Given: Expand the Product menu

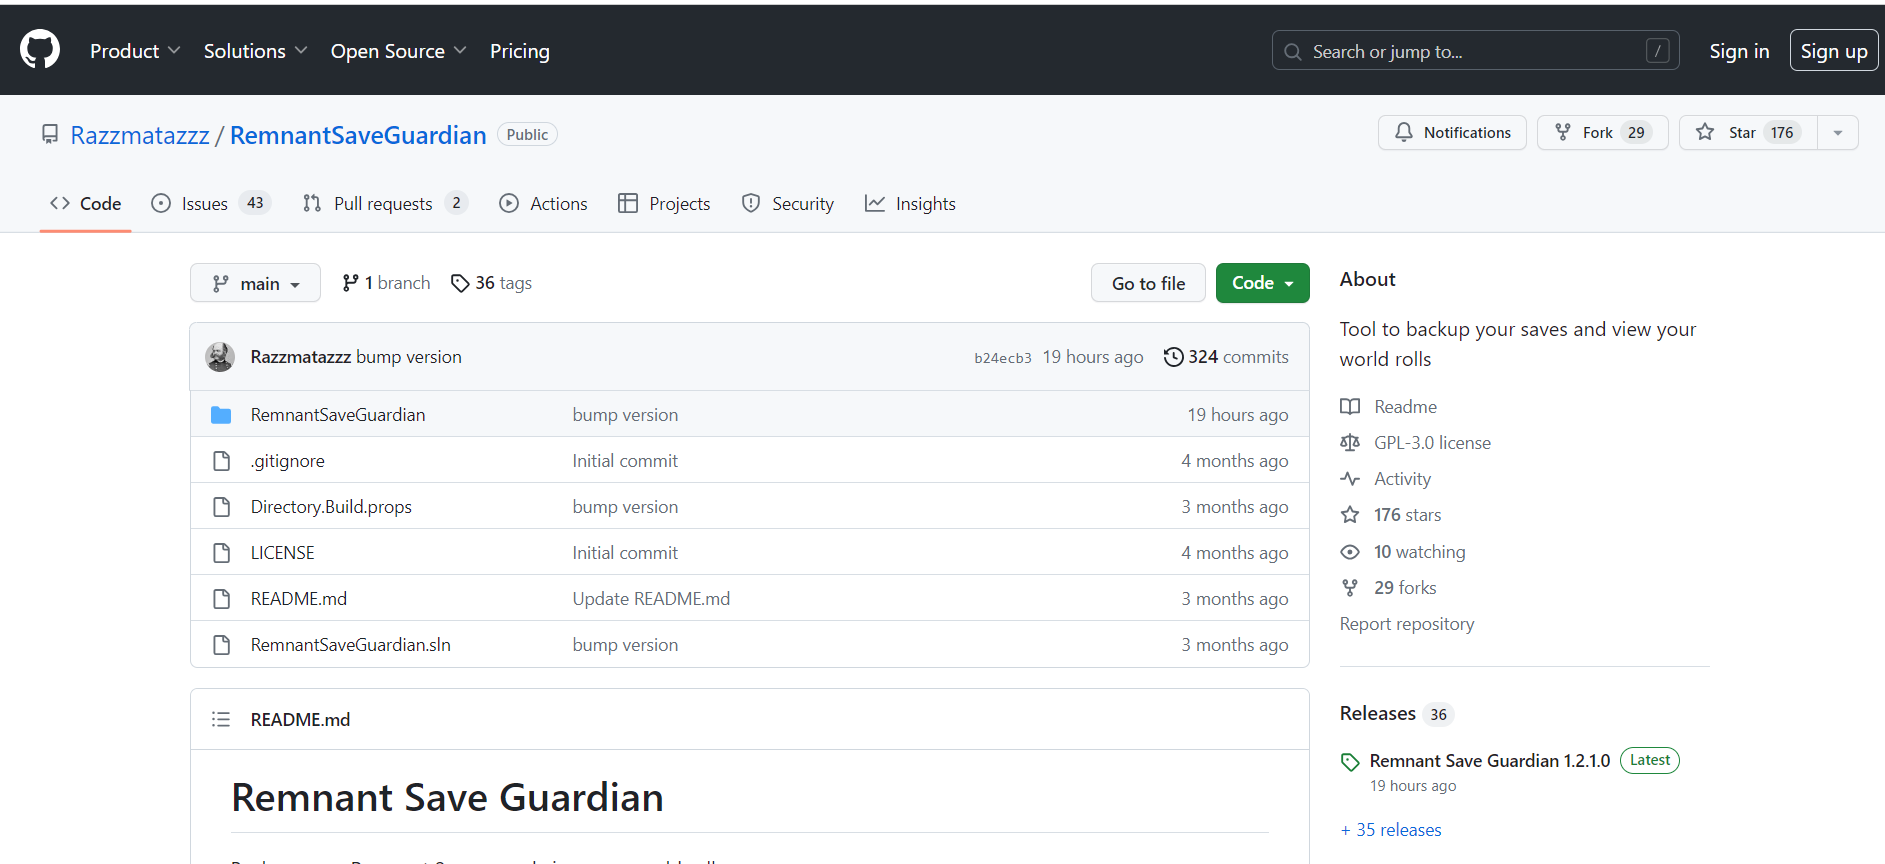Looking at the screenshot, I should click(x=135, y=51).
